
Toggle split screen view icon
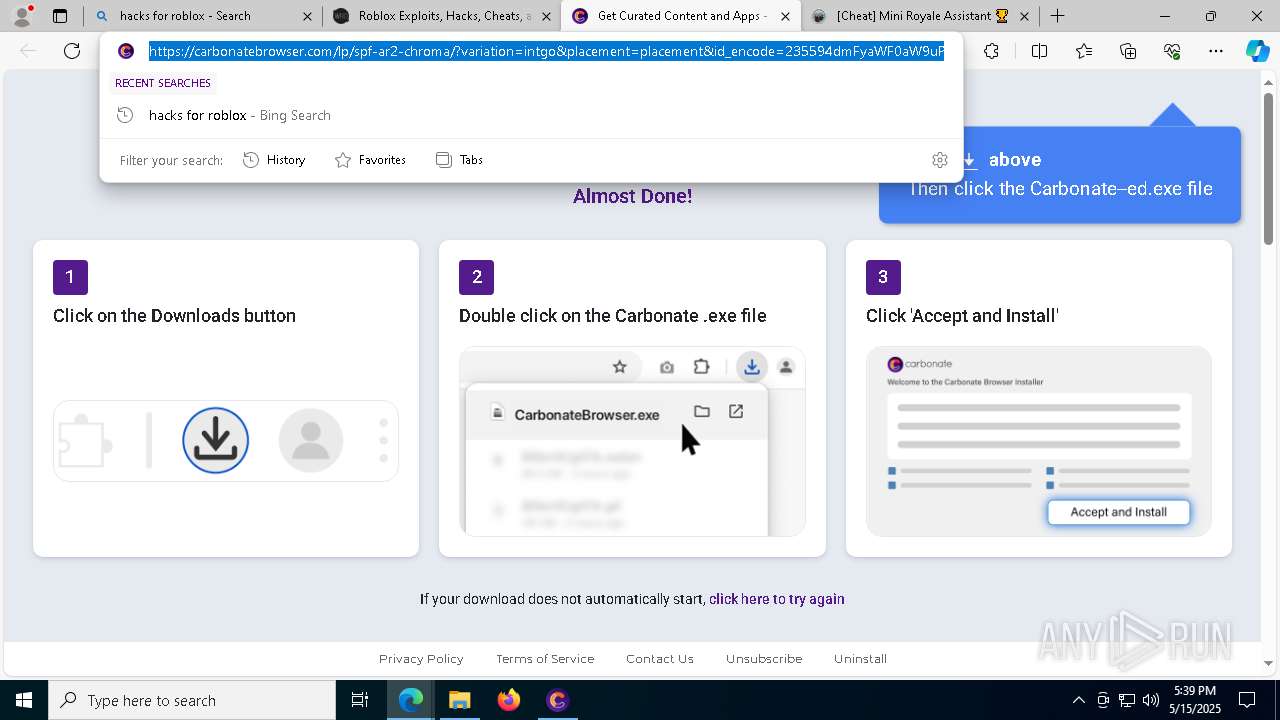coord(1039,51)
